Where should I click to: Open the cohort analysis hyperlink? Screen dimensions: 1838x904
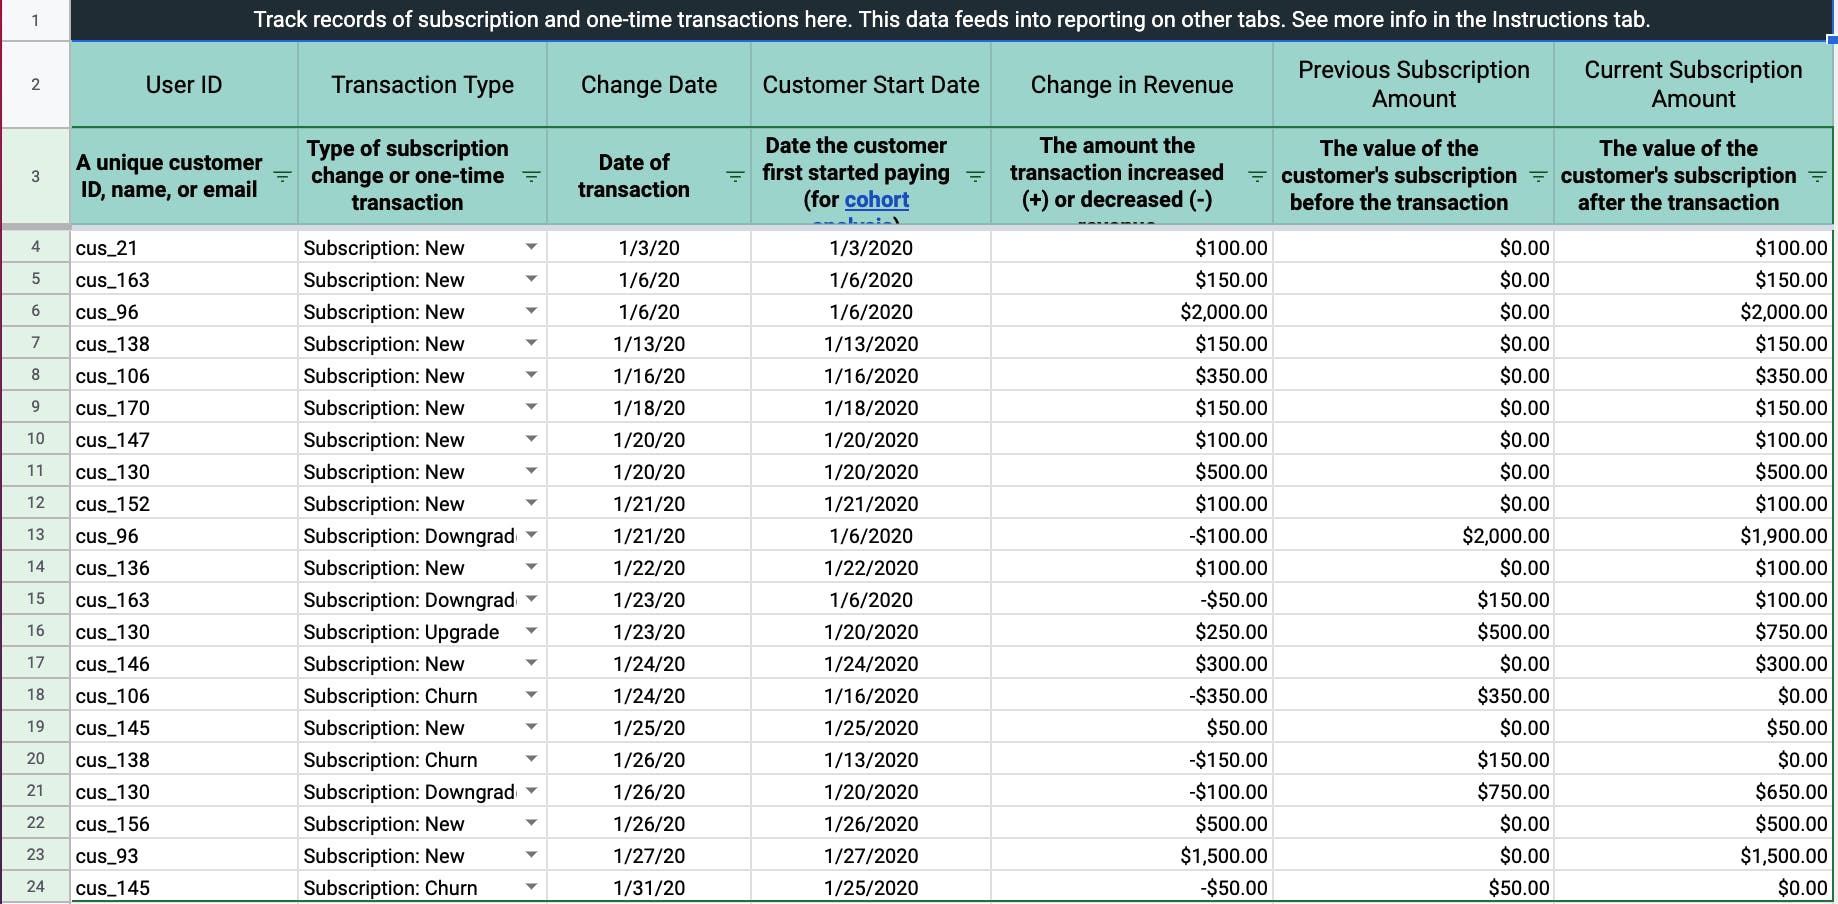(876, 200)
